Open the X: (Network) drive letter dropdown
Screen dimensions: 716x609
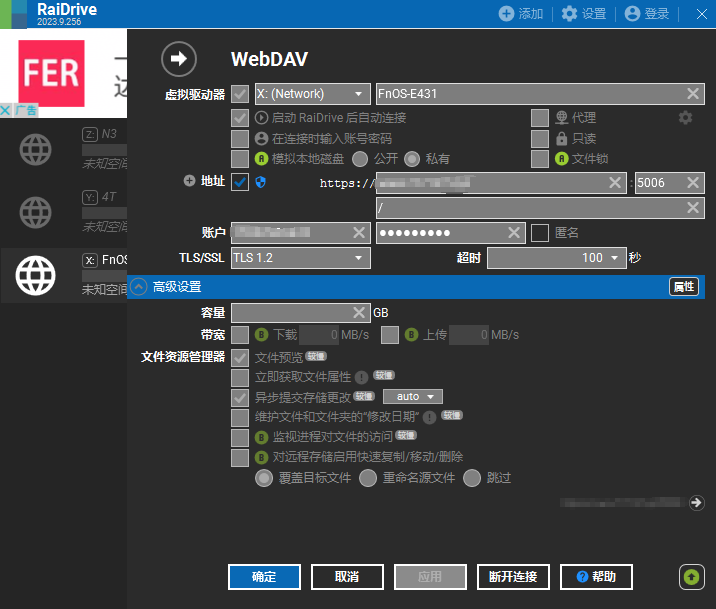pyautogui.click(x=312, y=94)
